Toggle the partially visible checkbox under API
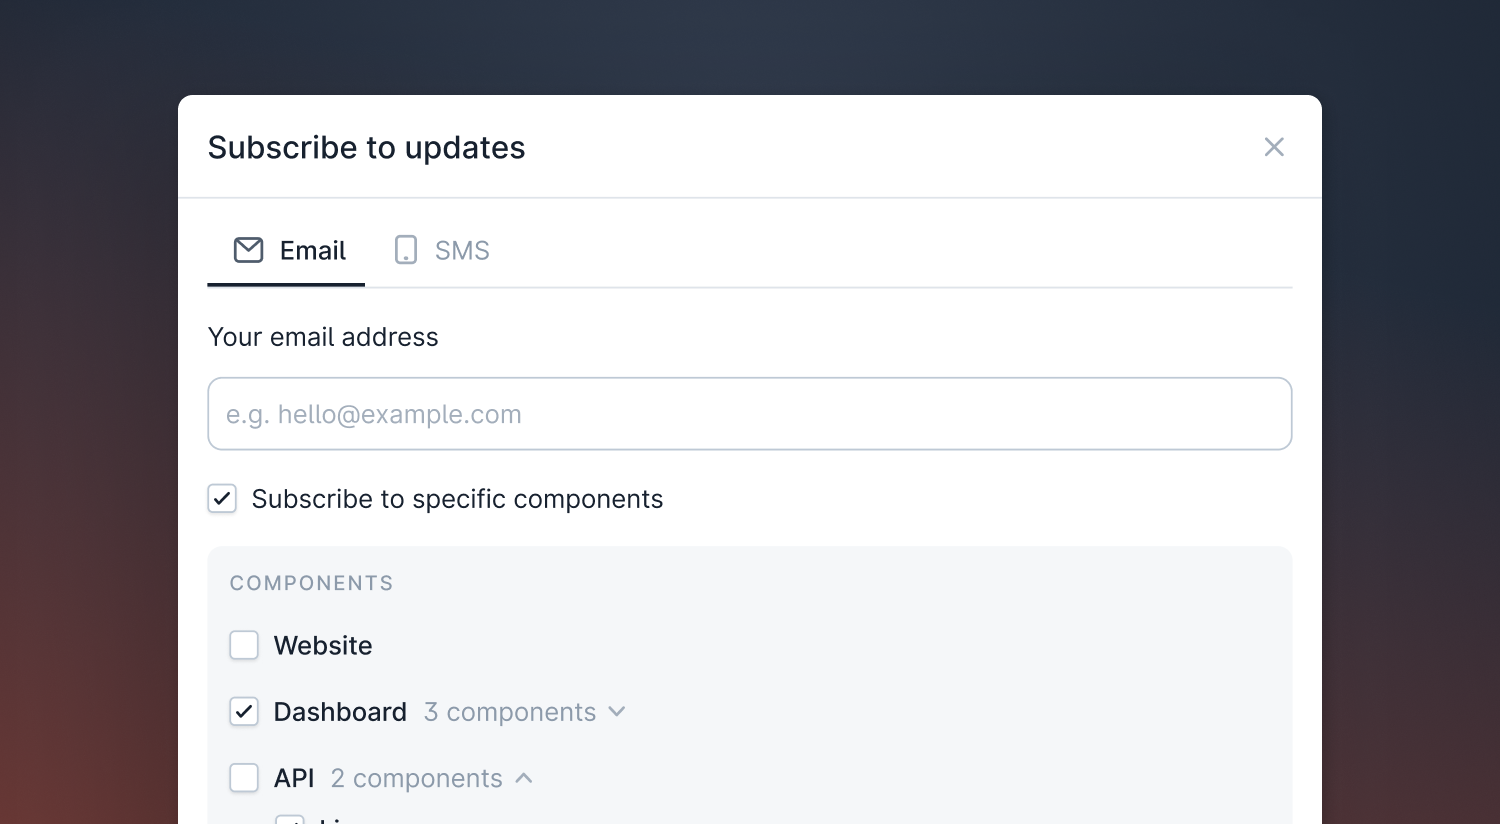The width and height of the screenshot is (1500, 824). 290,819
